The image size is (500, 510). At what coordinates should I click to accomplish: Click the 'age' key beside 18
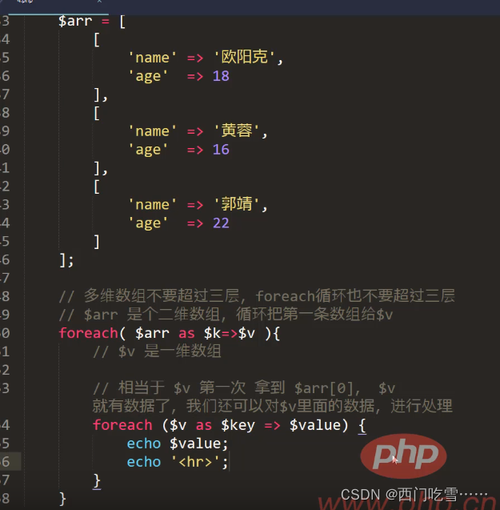coord(148,76)
